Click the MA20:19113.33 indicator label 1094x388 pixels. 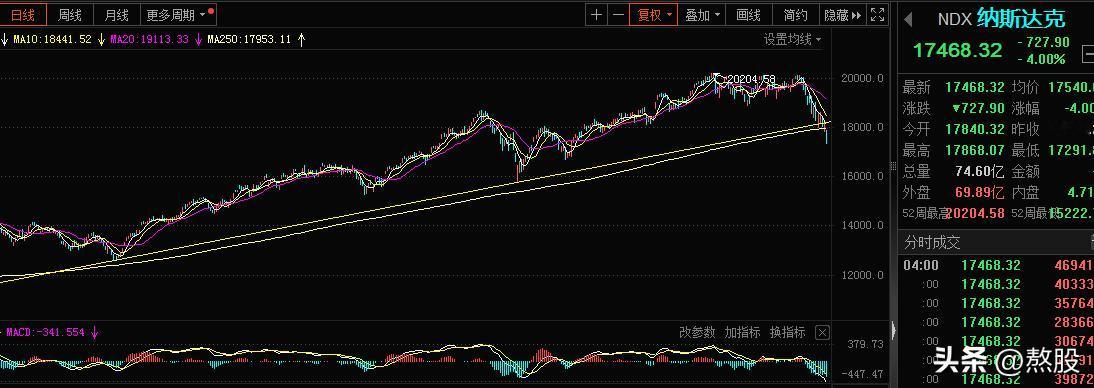click(149, 40)
